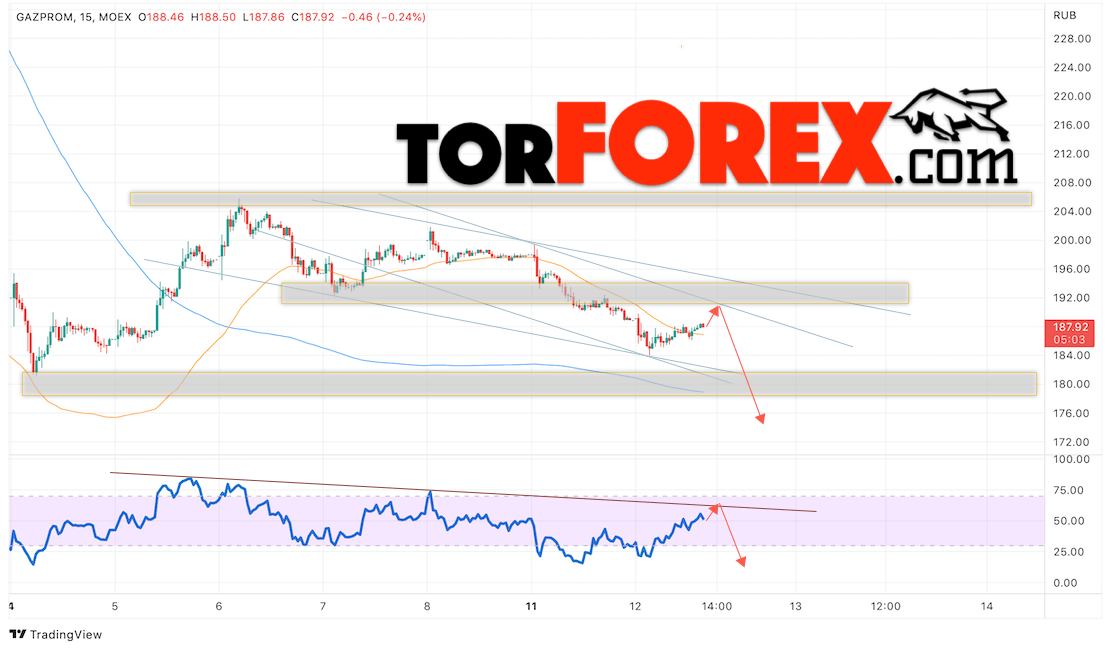Click the low price value L187.86
This screenshot has height=650, width=1111.
click(x=264, y=17)
